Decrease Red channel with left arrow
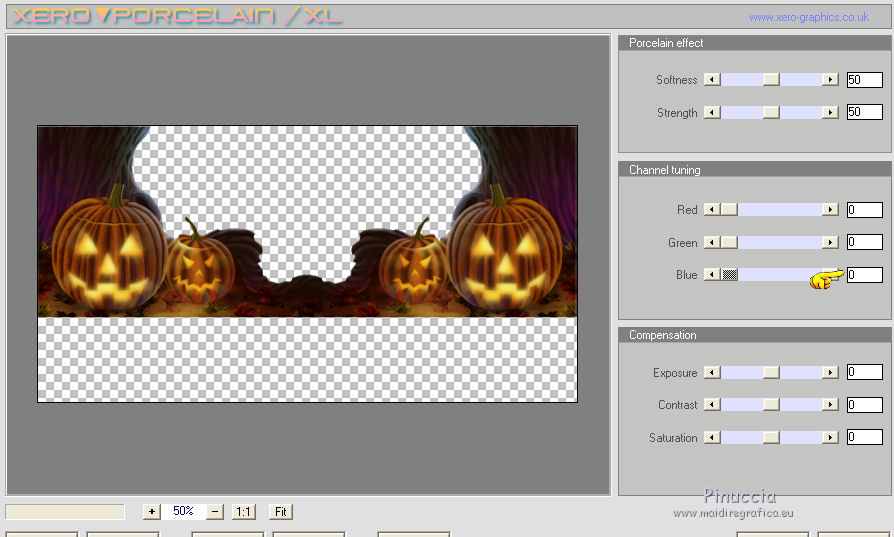 (712, 209)
